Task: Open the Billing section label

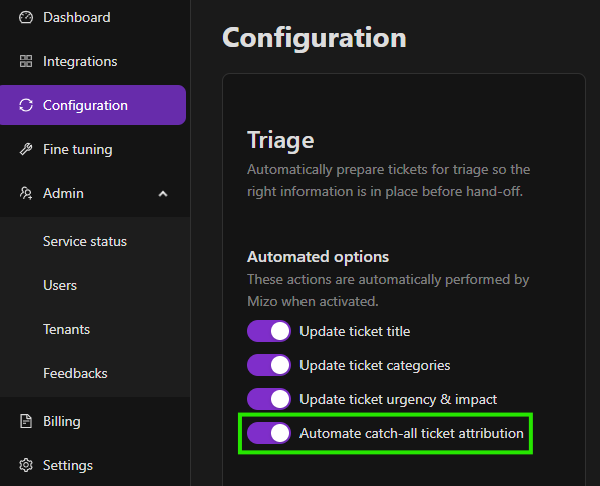Action: 62,421
